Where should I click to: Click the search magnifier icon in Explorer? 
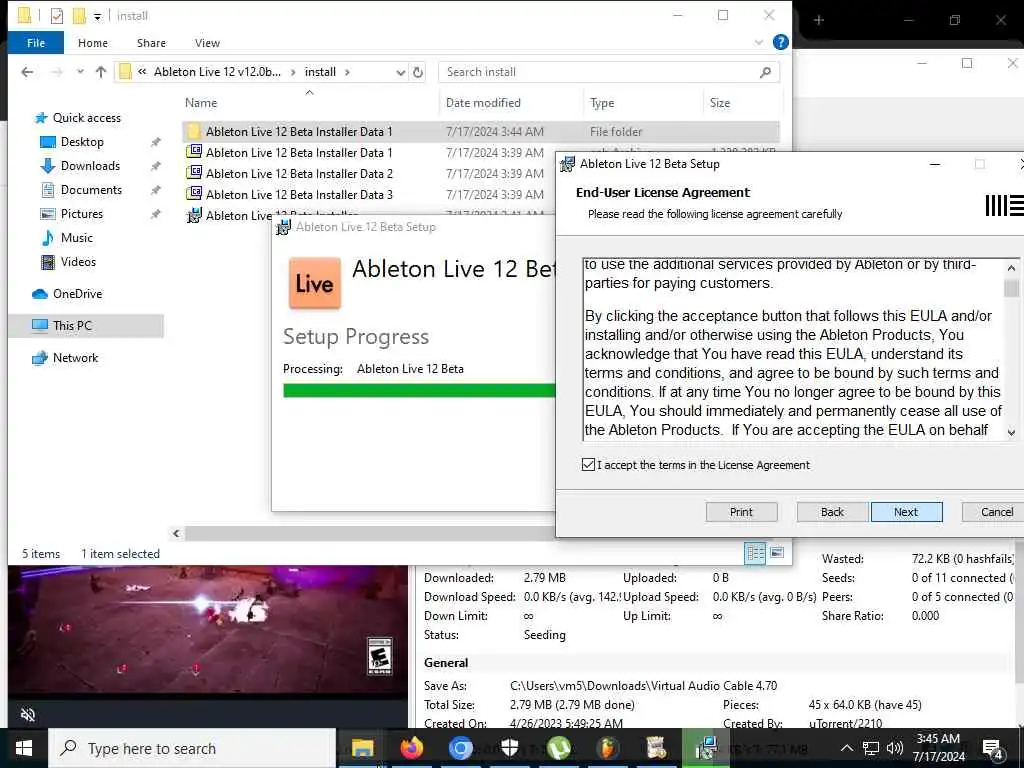pyautogui.click(x=765, y=72)
